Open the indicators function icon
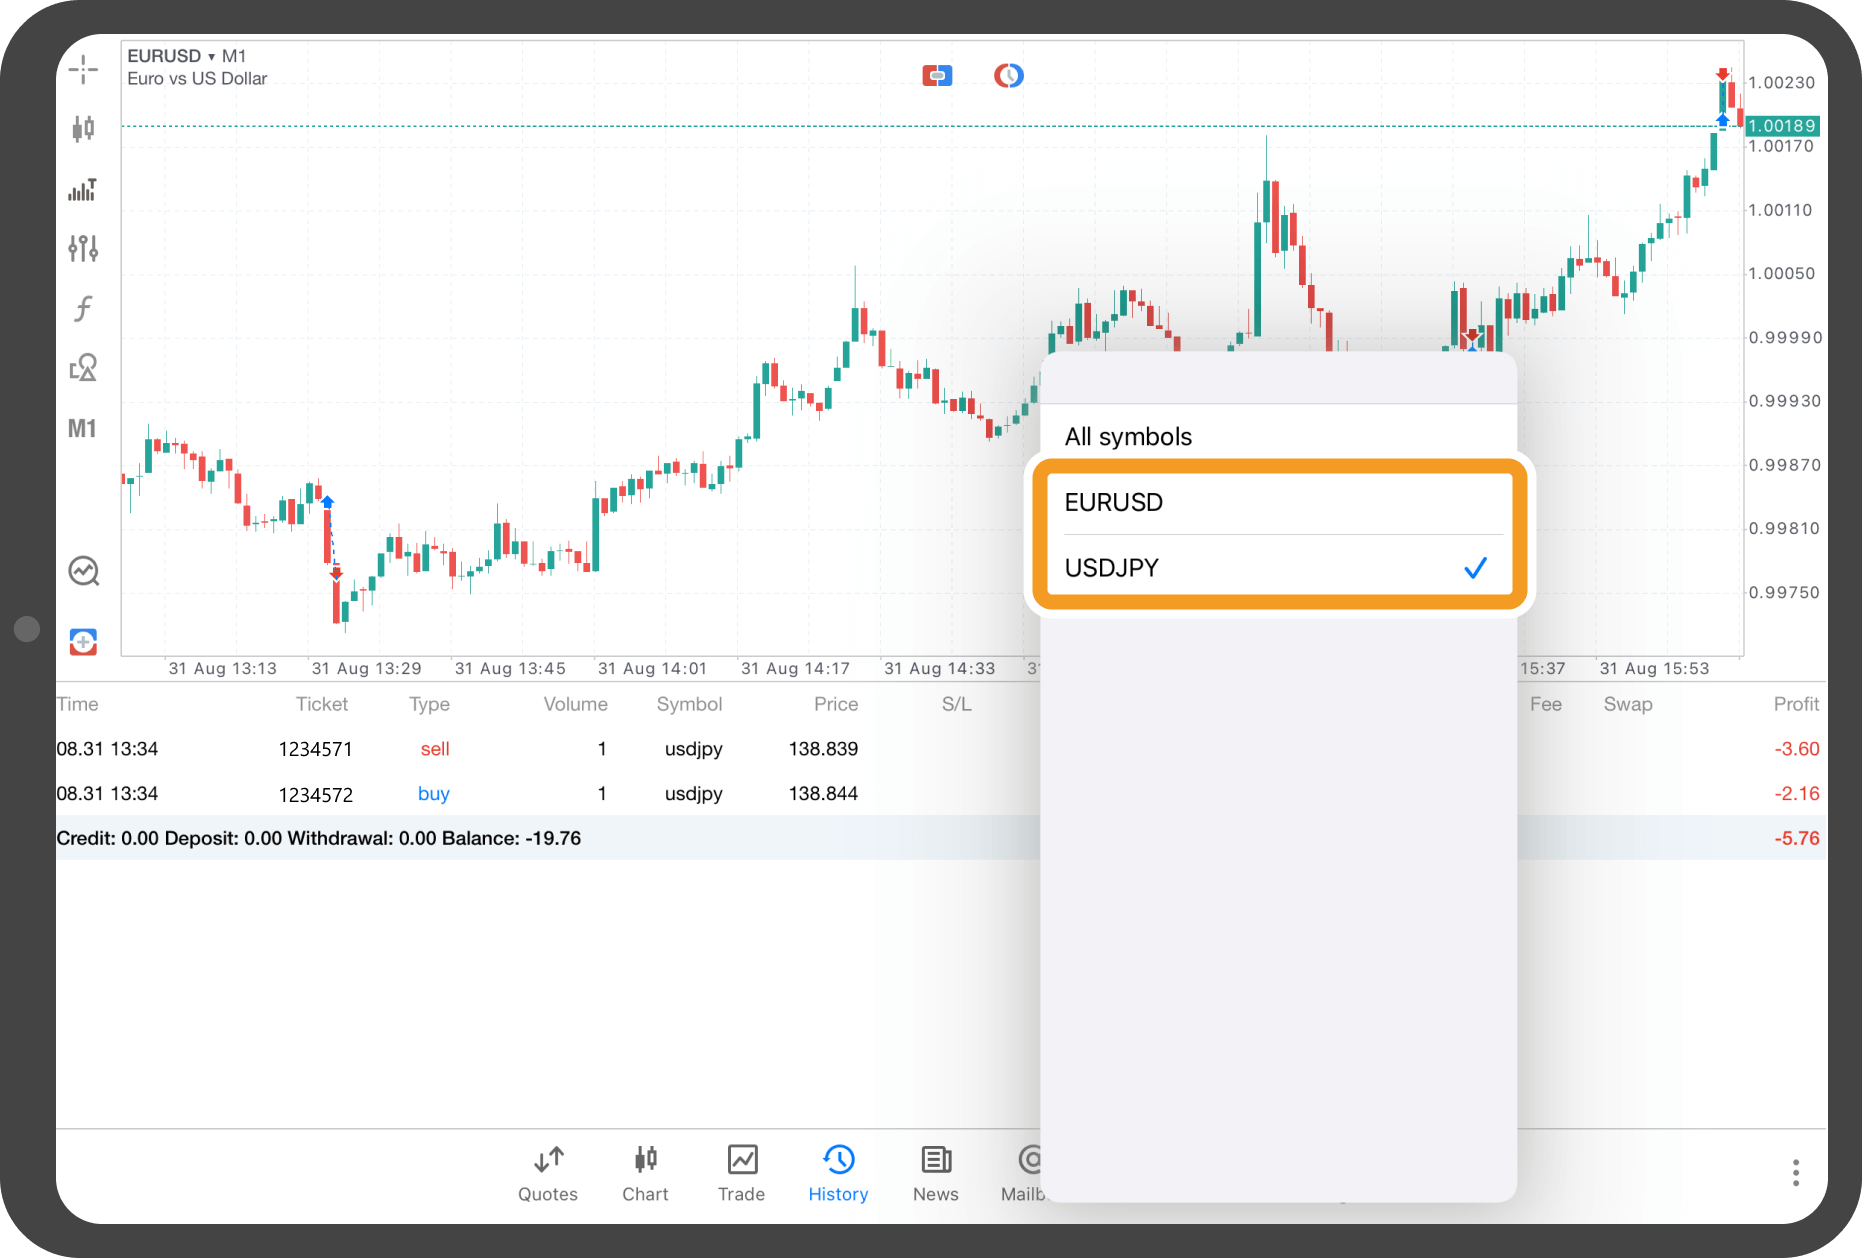This screenshot has height=1258, width=1862. coord(83,308)
